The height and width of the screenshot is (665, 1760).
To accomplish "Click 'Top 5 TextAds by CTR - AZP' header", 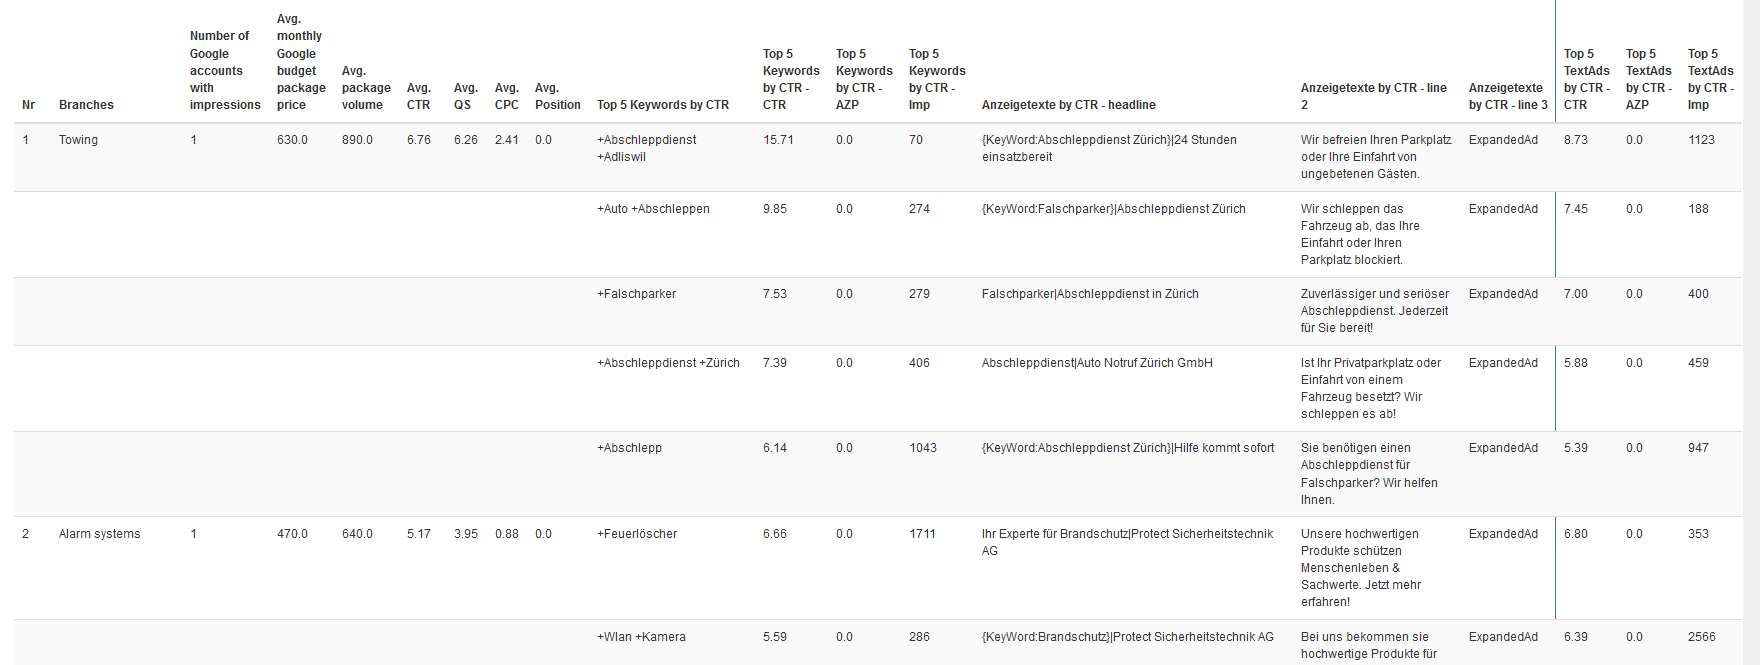I will [x=1649, y=79].
